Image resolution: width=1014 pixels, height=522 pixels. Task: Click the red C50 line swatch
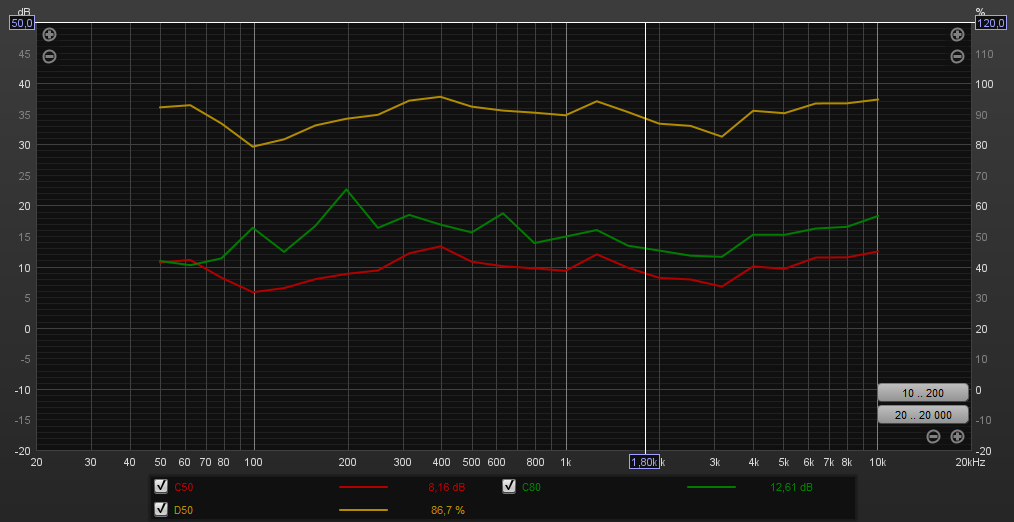(x=363, y=487)
